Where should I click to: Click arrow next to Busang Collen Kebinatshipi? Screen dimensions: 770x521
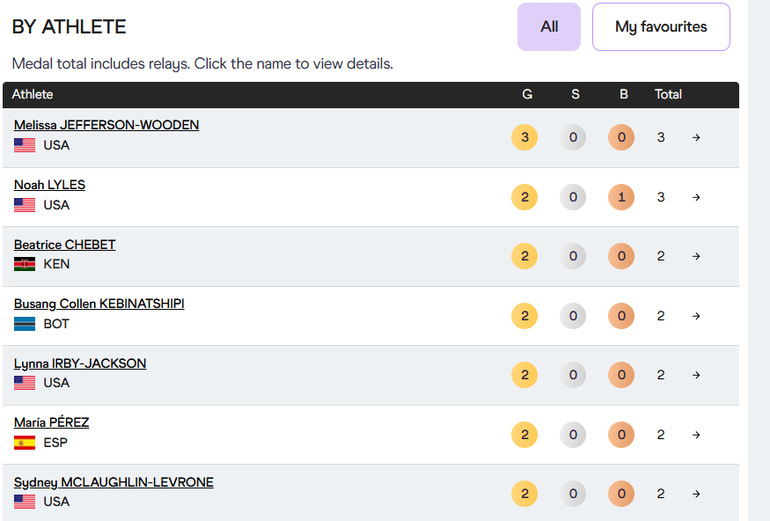pos(696,316)
